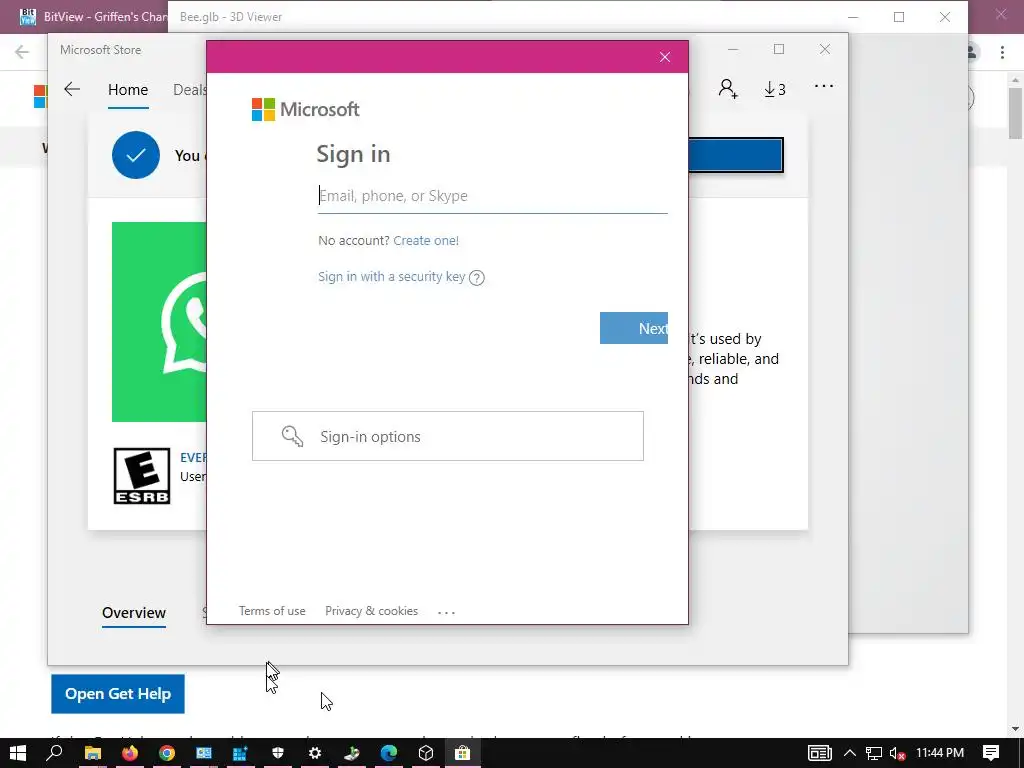Open the security key help icon
The image size is (1024, 768).
coord(477,278)
